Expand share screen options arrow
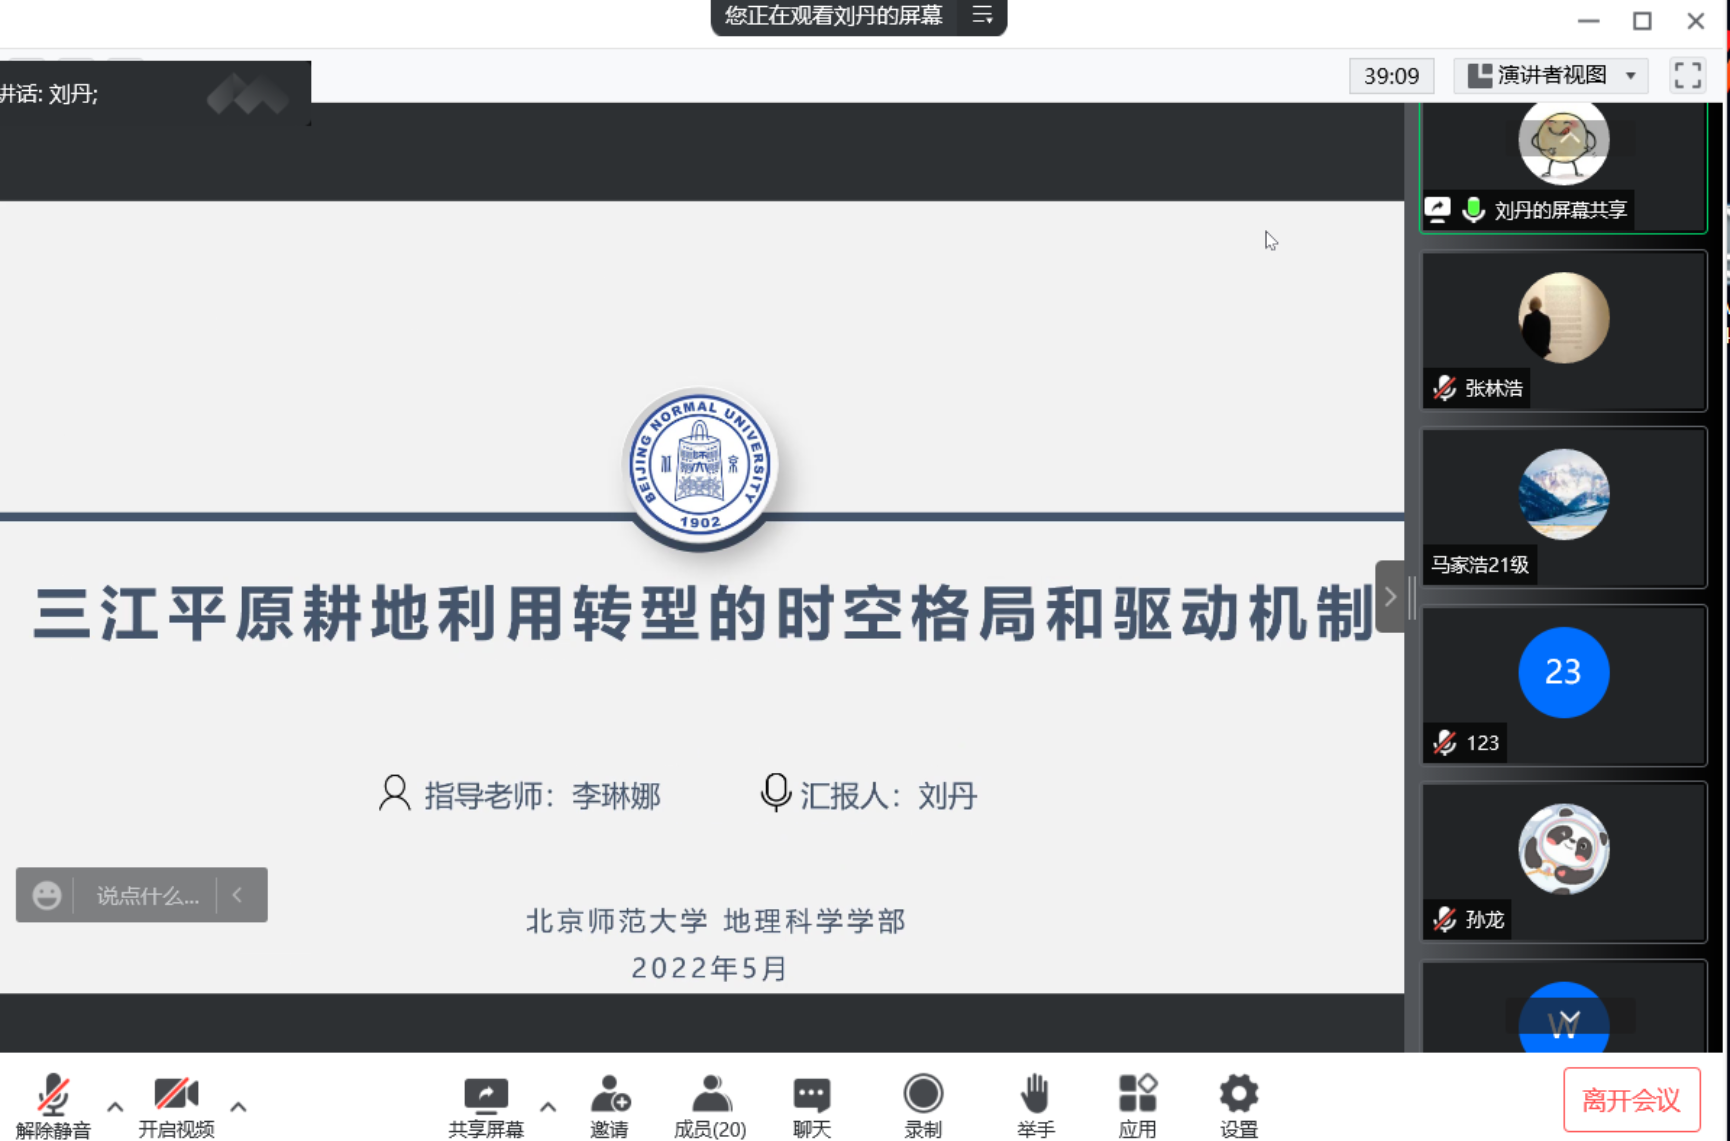The image size is (1730, 1141). click(548, 1107)
